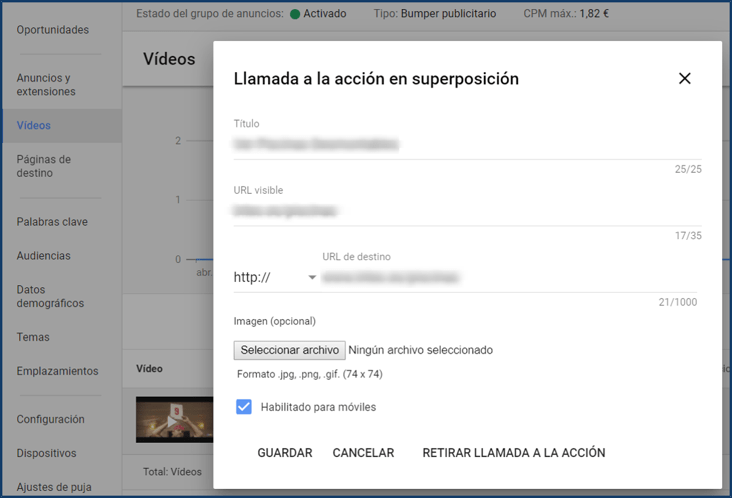Click the CPM máx. 1,82 € value
732x498 pixels.
click(594, 14)
